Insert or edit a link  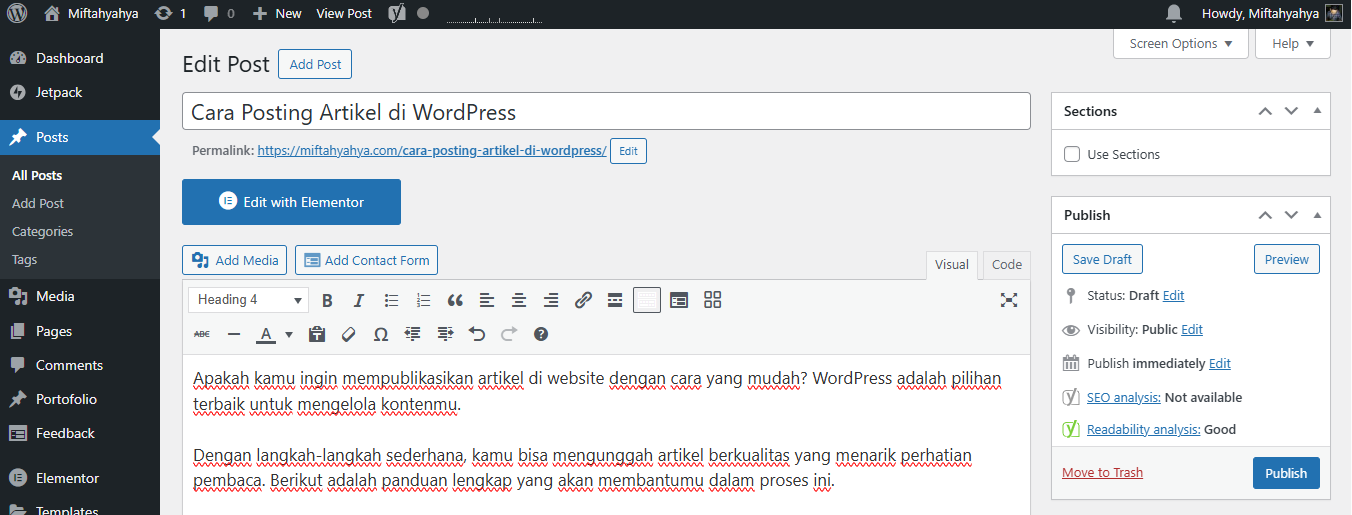pos(583,300)
